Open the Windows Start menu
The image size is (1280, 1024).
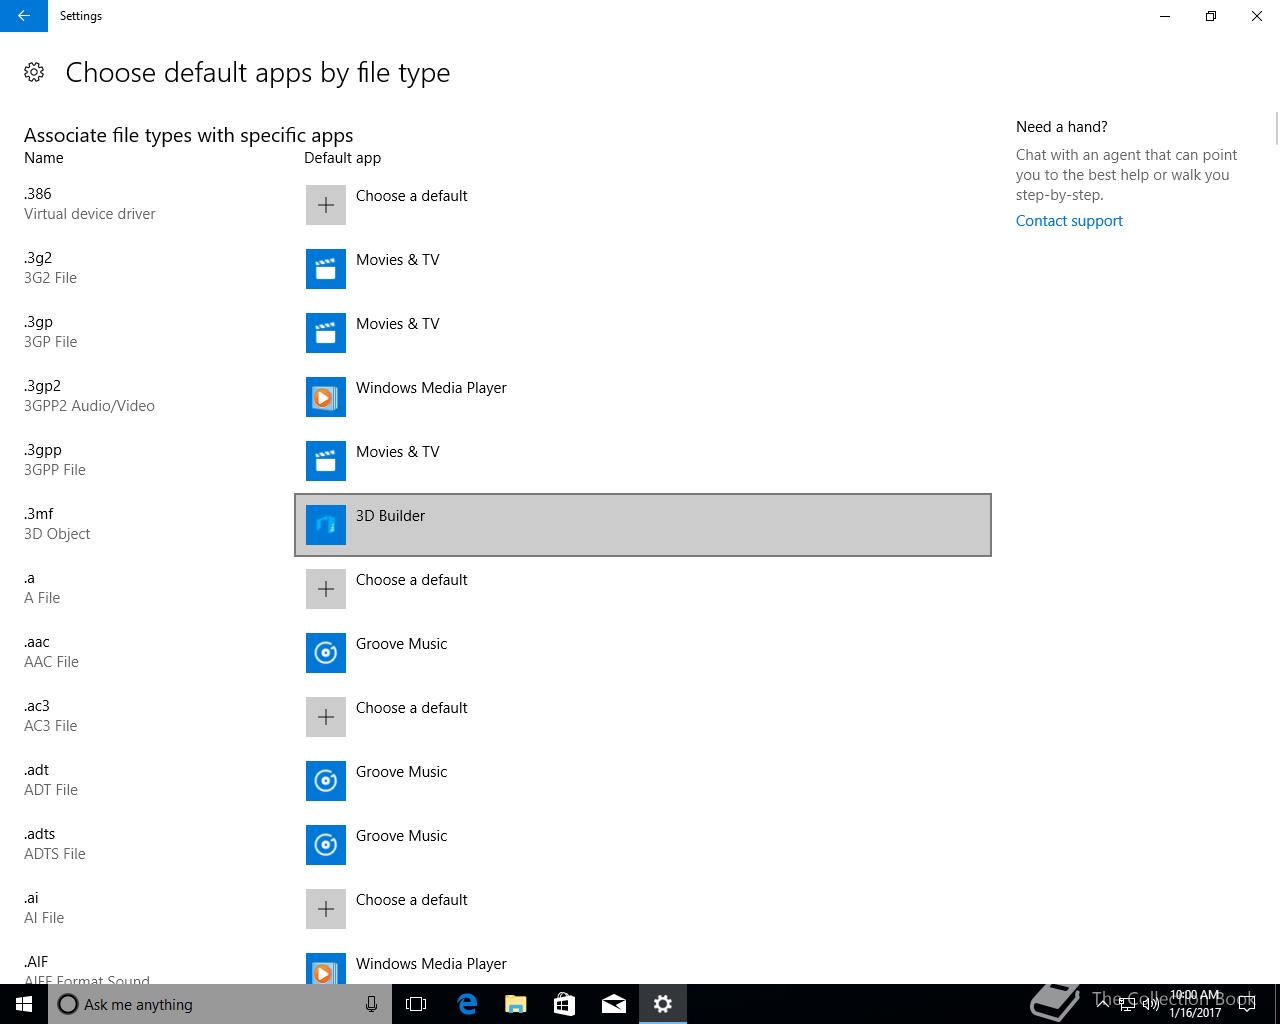[x=24, y=1004]
